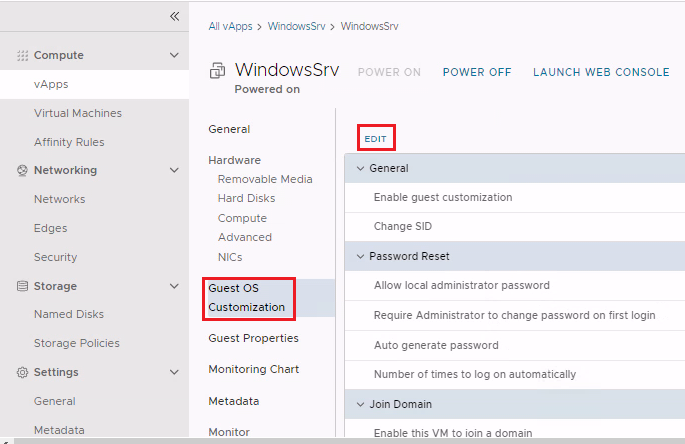Collapse the Compute section chevron
The image size is (685, 444).
point(174,56)
